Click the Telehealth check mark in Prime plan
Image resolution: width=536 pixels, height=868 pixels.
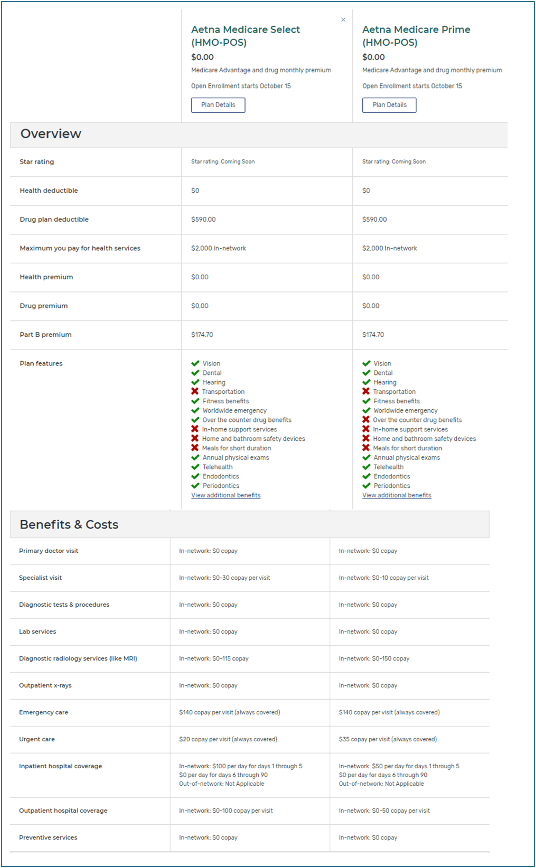pyautogui.click(x=366, y=467)
